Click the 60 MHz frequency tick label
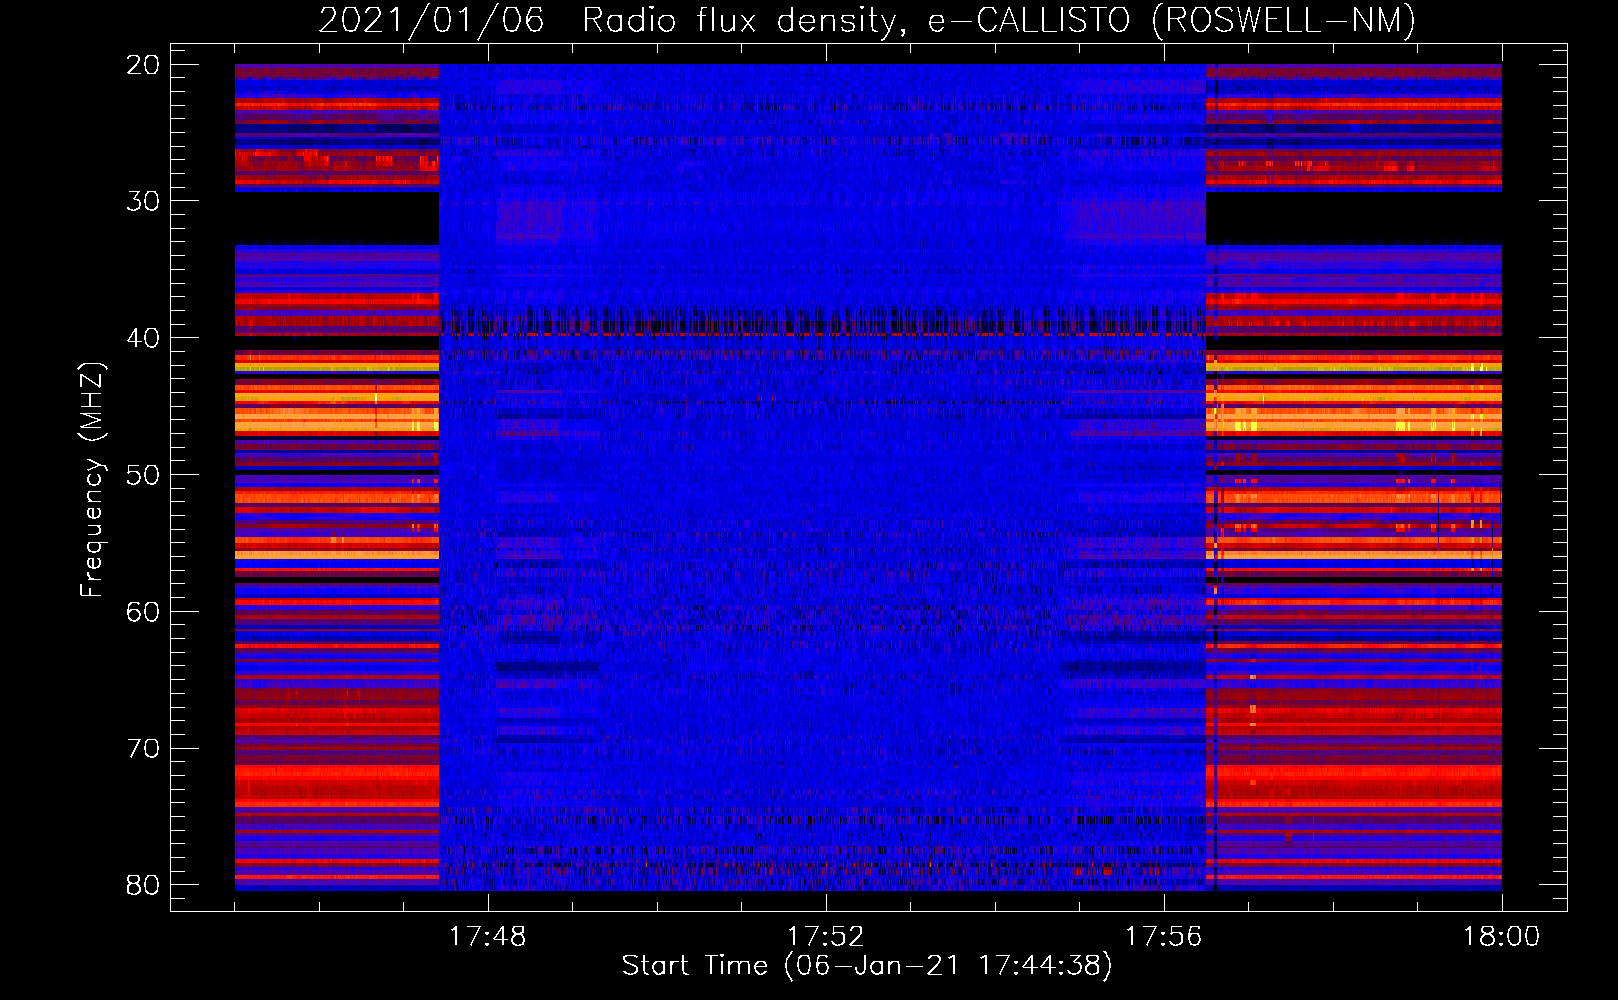This screenshot has height=1000, width=1618. (x=143, y=612)
